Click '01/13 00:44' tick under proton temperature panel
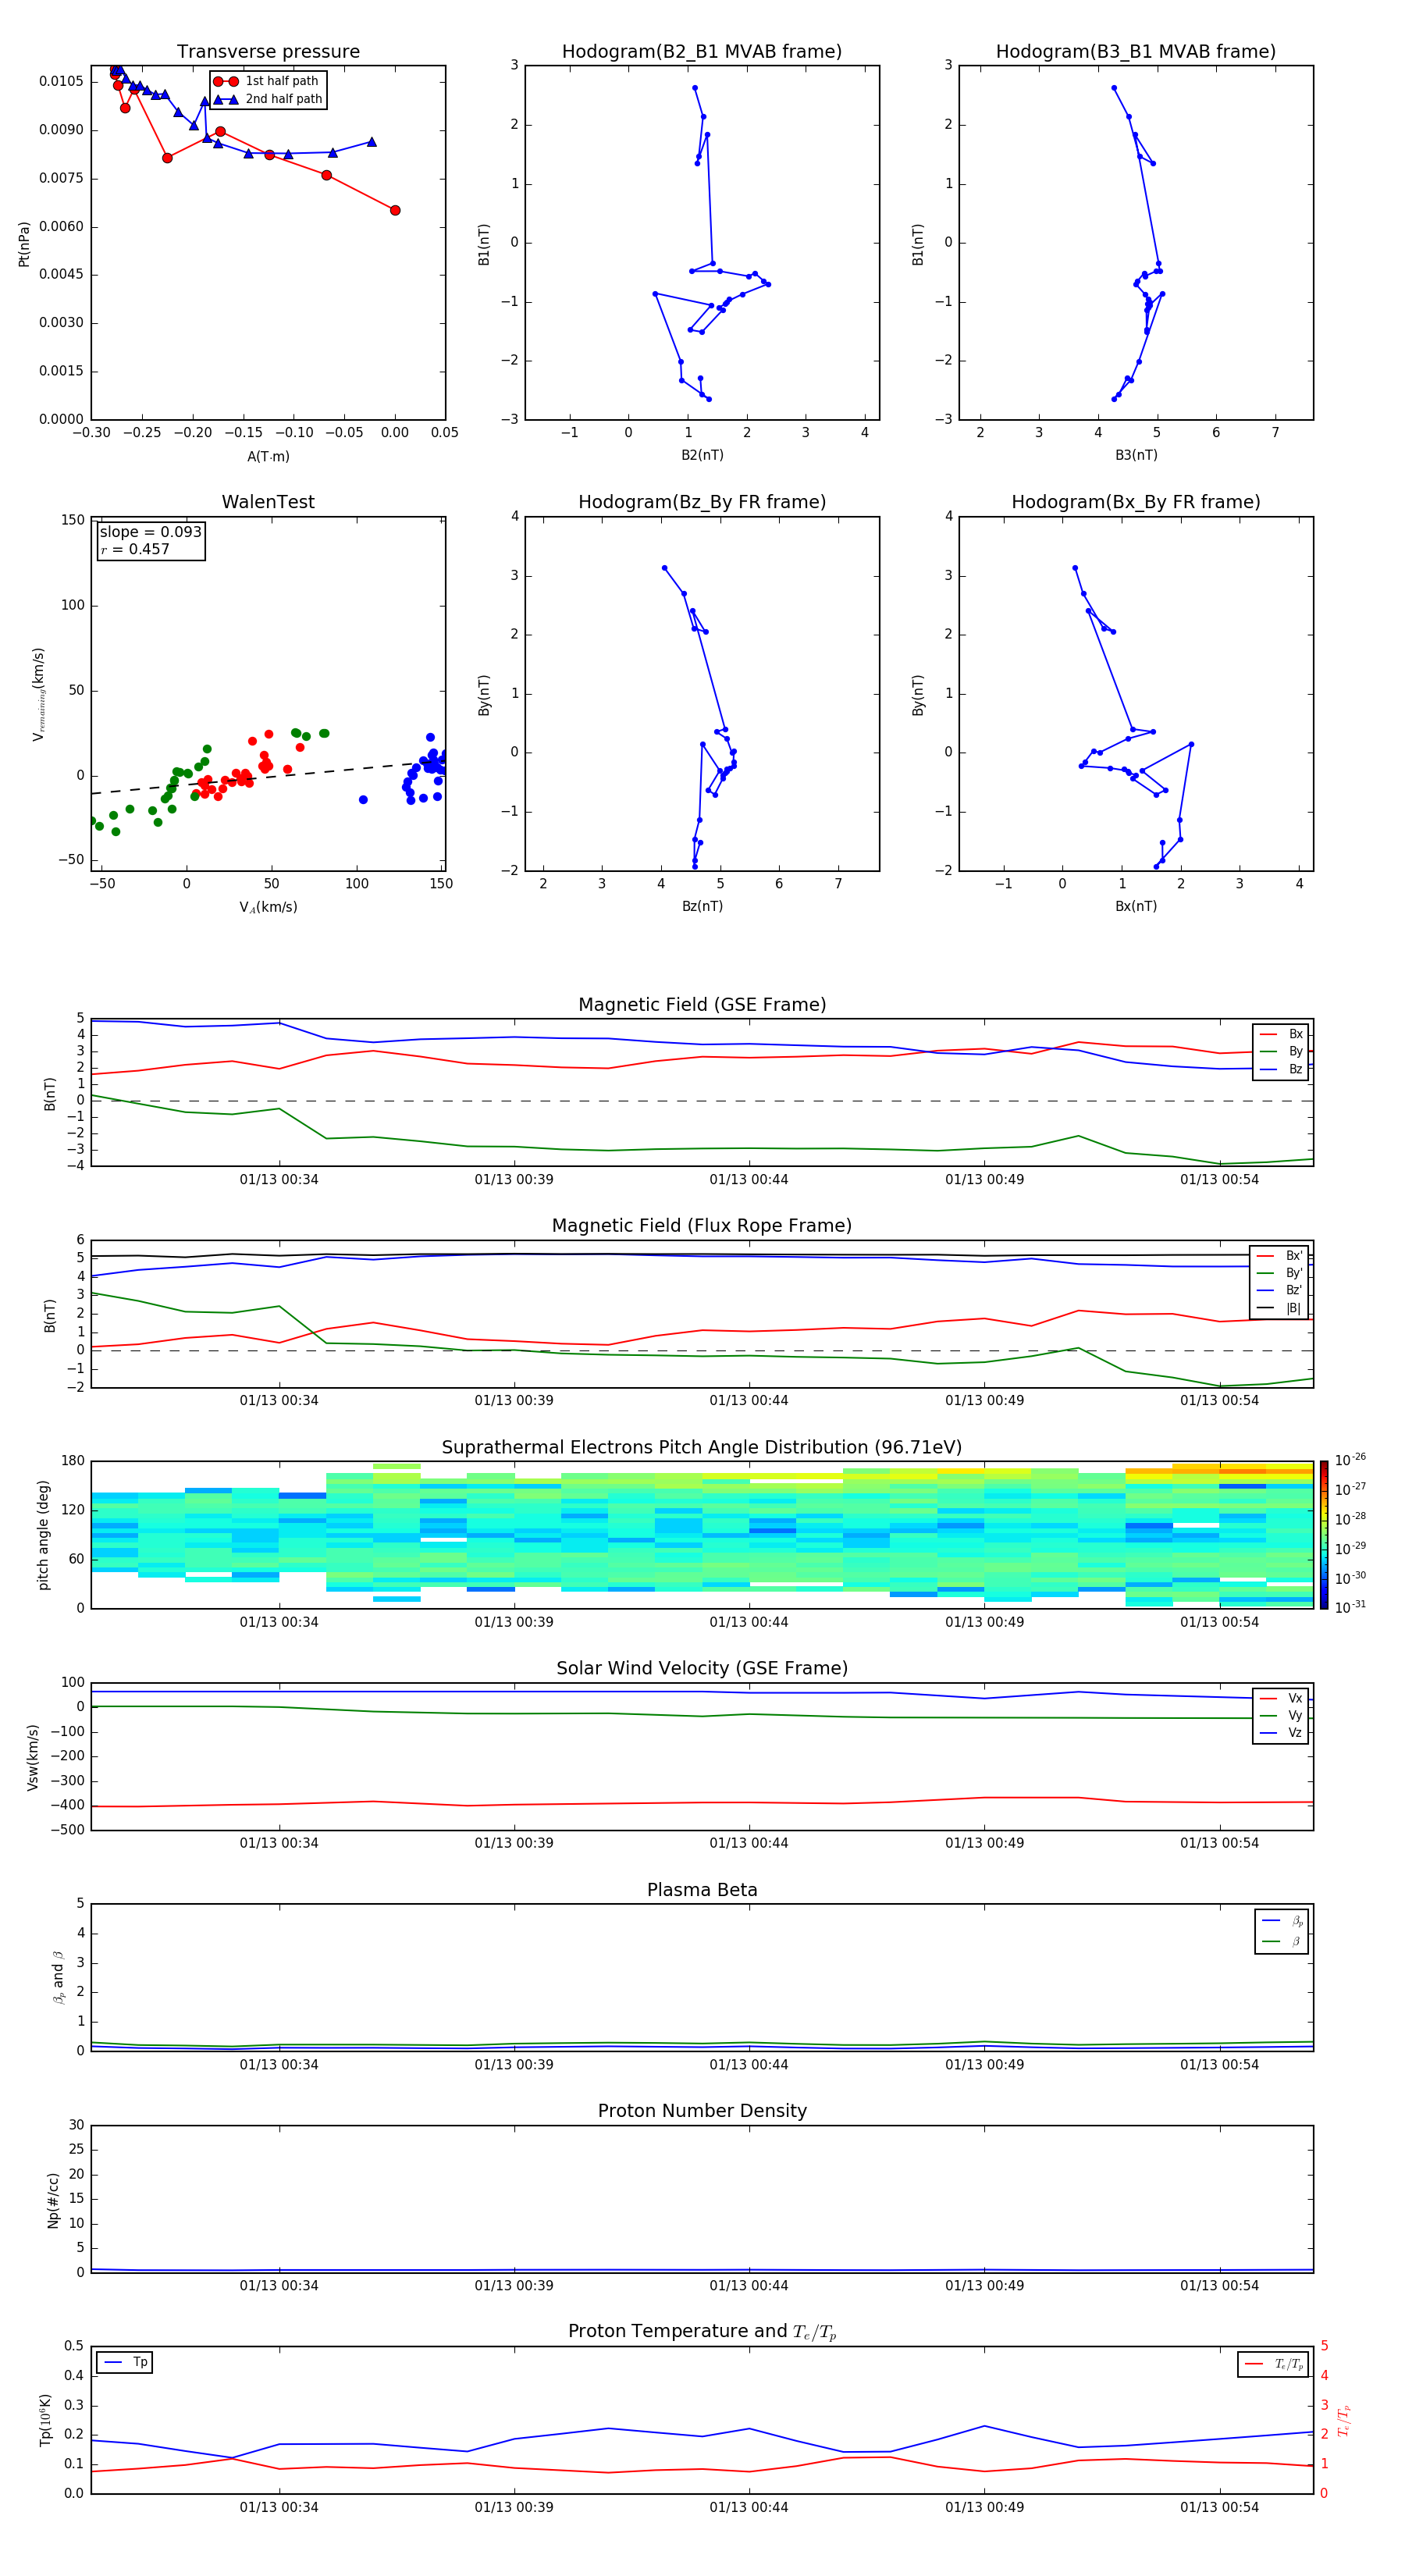Viewport: 1405px width, 2576px height. [x=749, y=2507]
